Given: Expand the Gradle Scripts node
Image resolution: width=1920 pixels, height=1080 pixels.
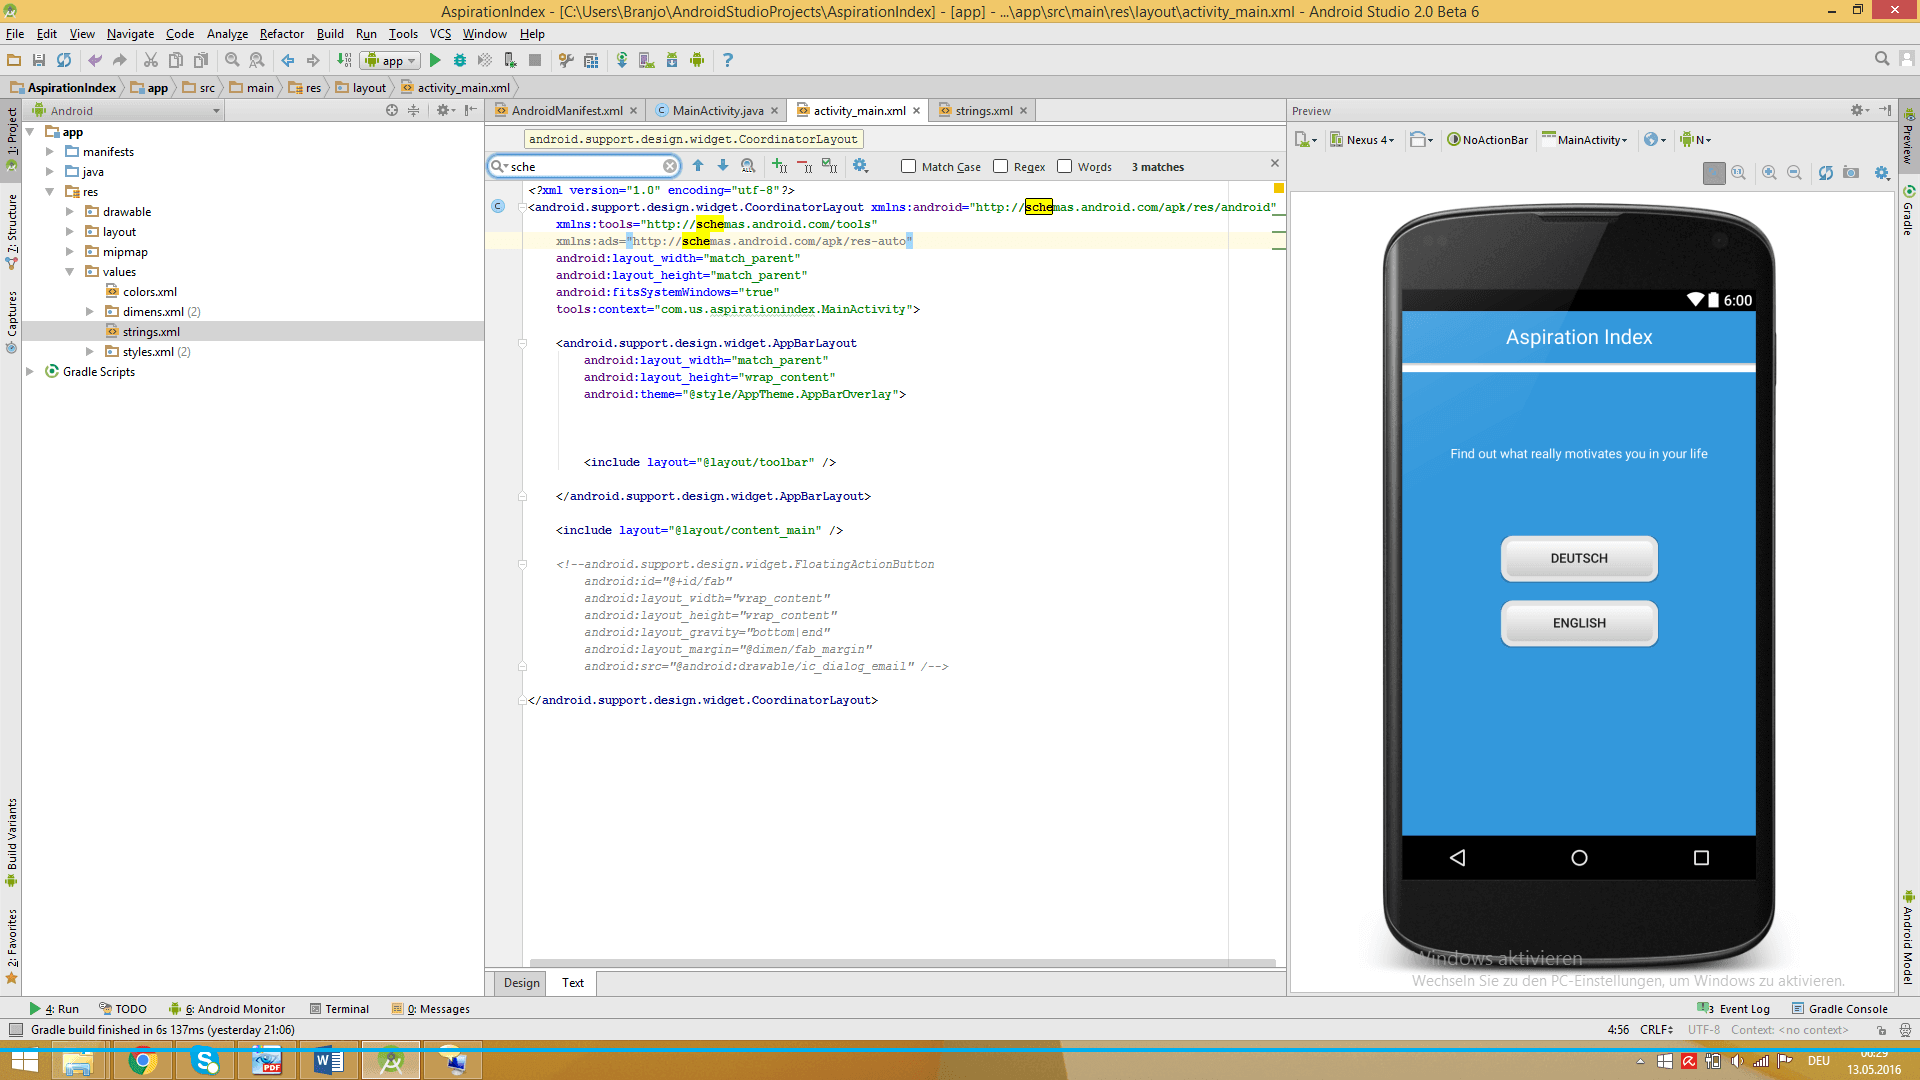Looking at the screenshot, I should pyautogui.click(x=29, y=372).
